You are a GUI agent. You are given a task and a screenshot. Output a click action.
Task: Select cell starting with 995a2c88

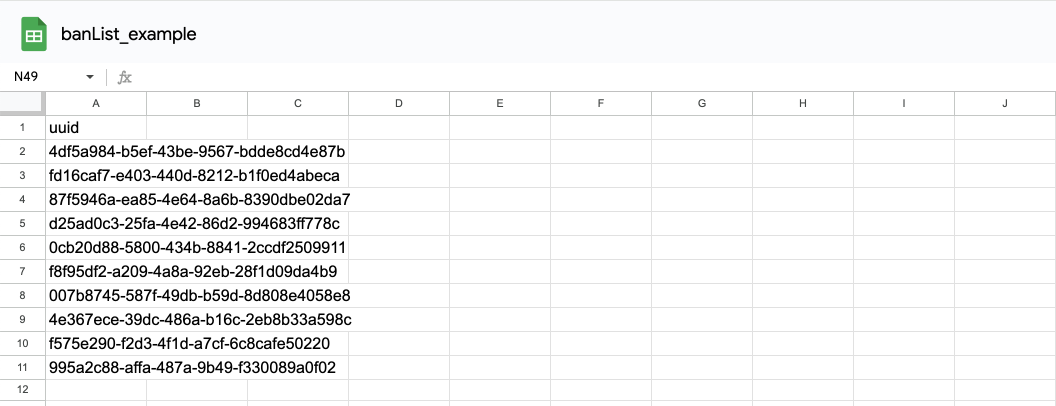tap(96, 368)
